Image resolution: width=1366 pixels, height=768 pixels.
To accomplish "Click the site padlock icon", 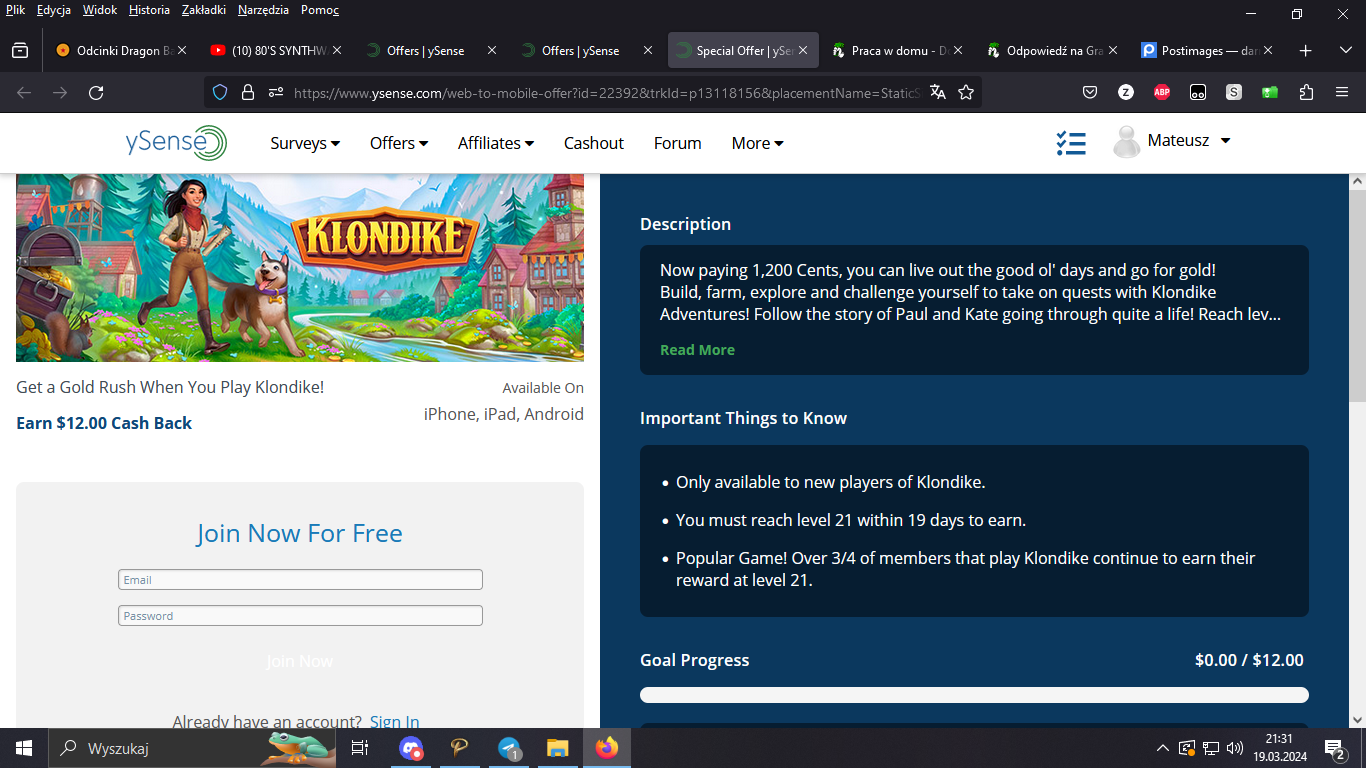I will click(248, 93).
